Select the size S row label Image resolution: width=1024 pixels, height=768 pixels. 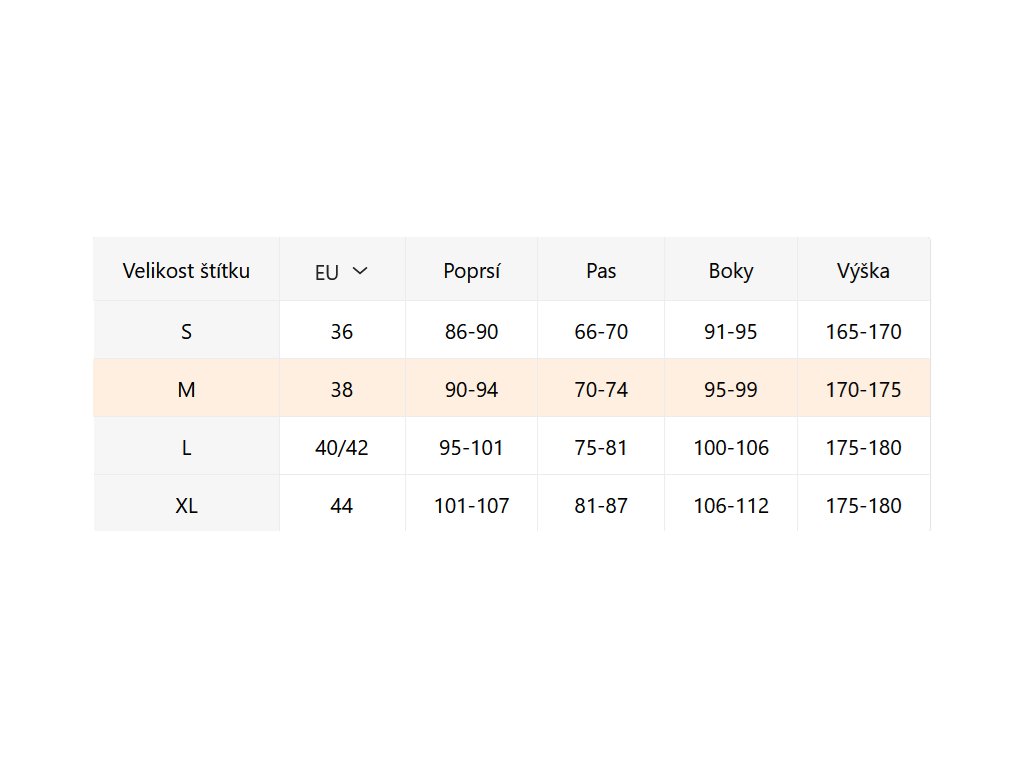click(x=186, y=332)
